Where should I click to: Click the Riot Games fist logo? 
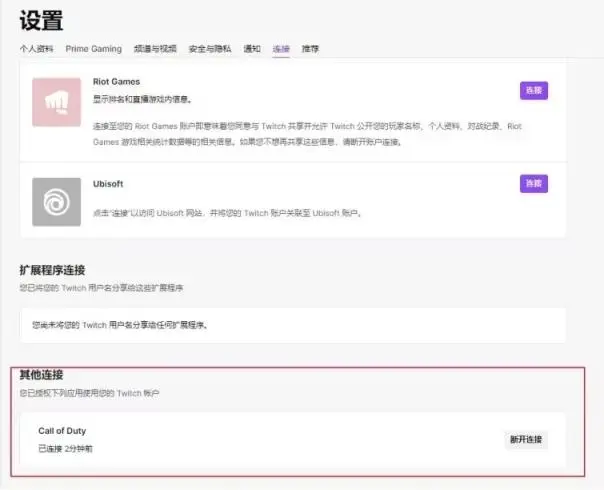[57, 101]
